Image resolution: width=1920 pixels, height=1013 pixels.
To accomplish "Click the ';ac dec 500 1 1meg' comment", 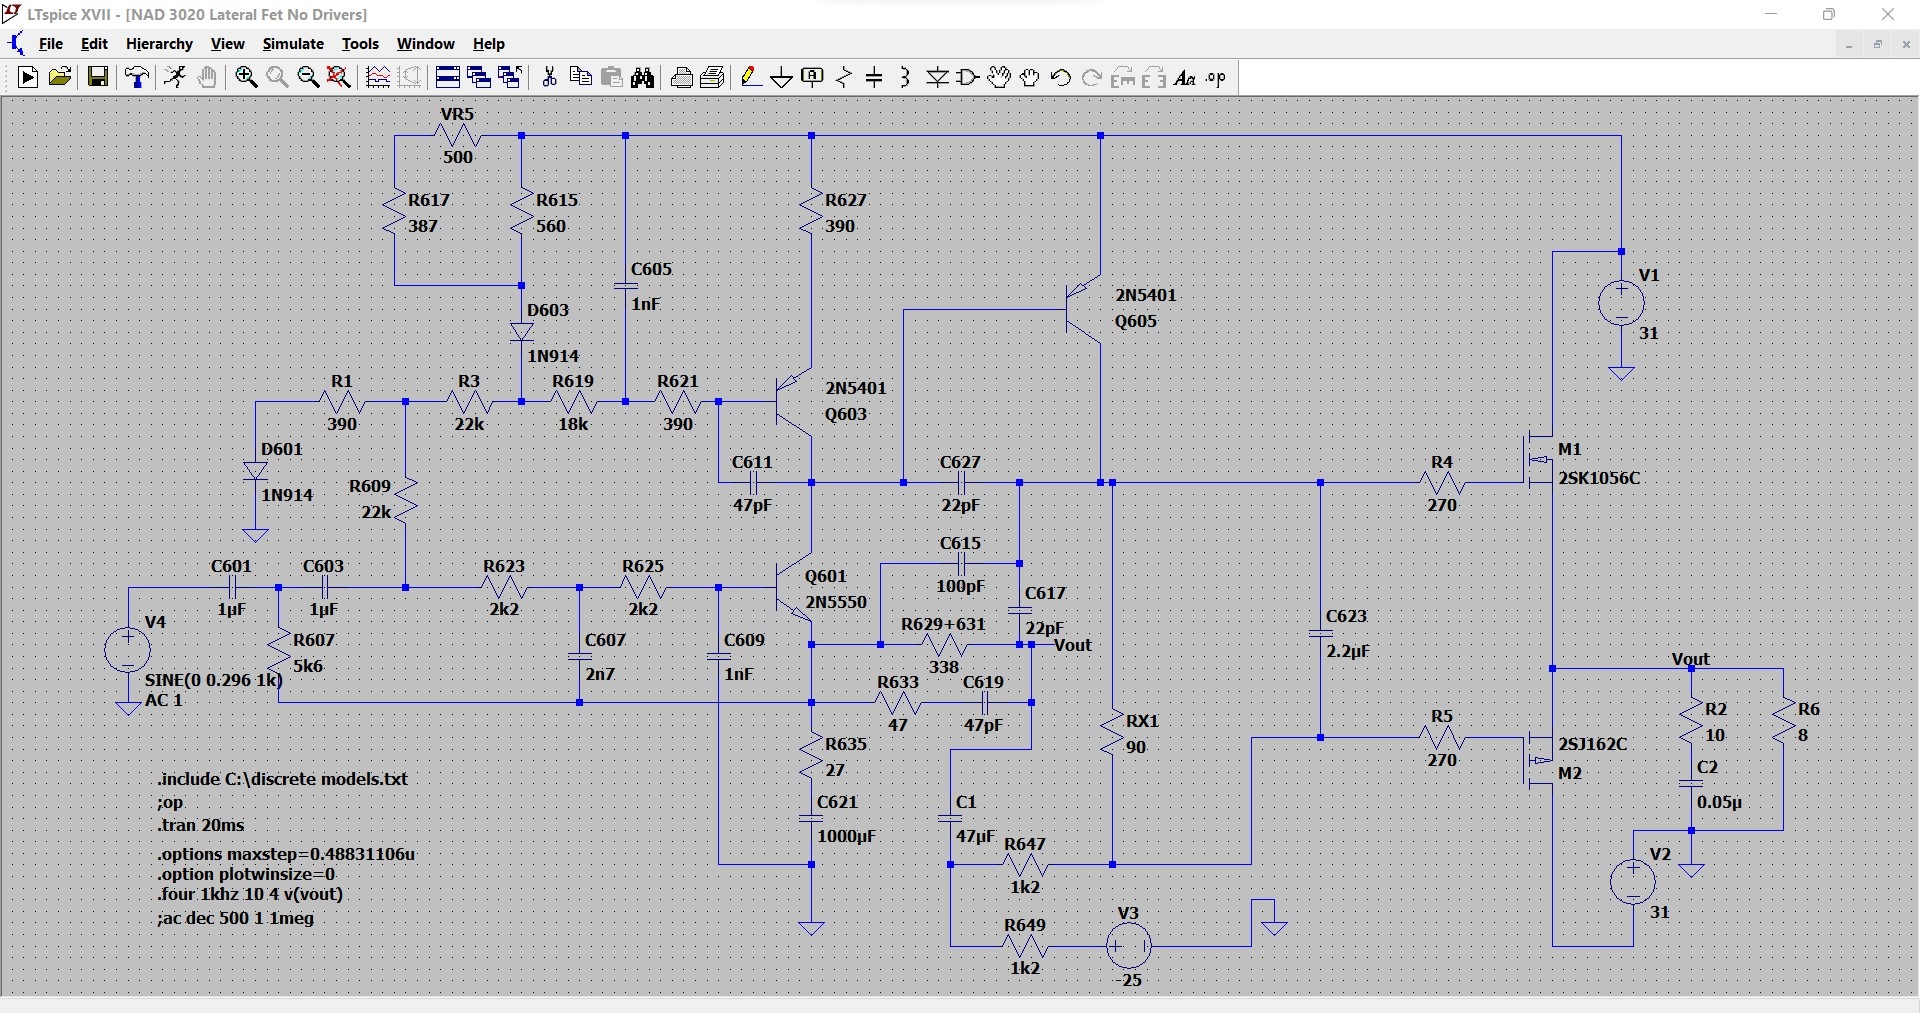I will point(235,918).
